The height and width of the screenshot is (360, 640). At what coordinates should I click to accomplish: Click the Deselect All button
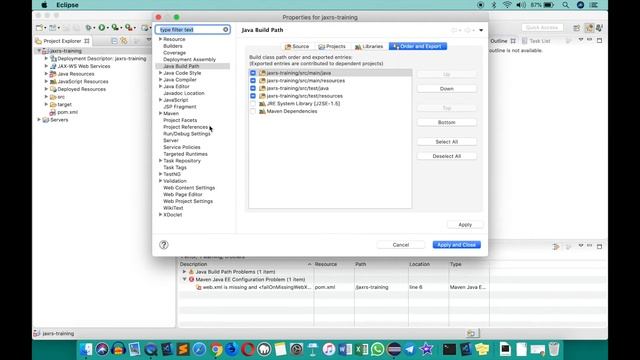pos(447,156)
